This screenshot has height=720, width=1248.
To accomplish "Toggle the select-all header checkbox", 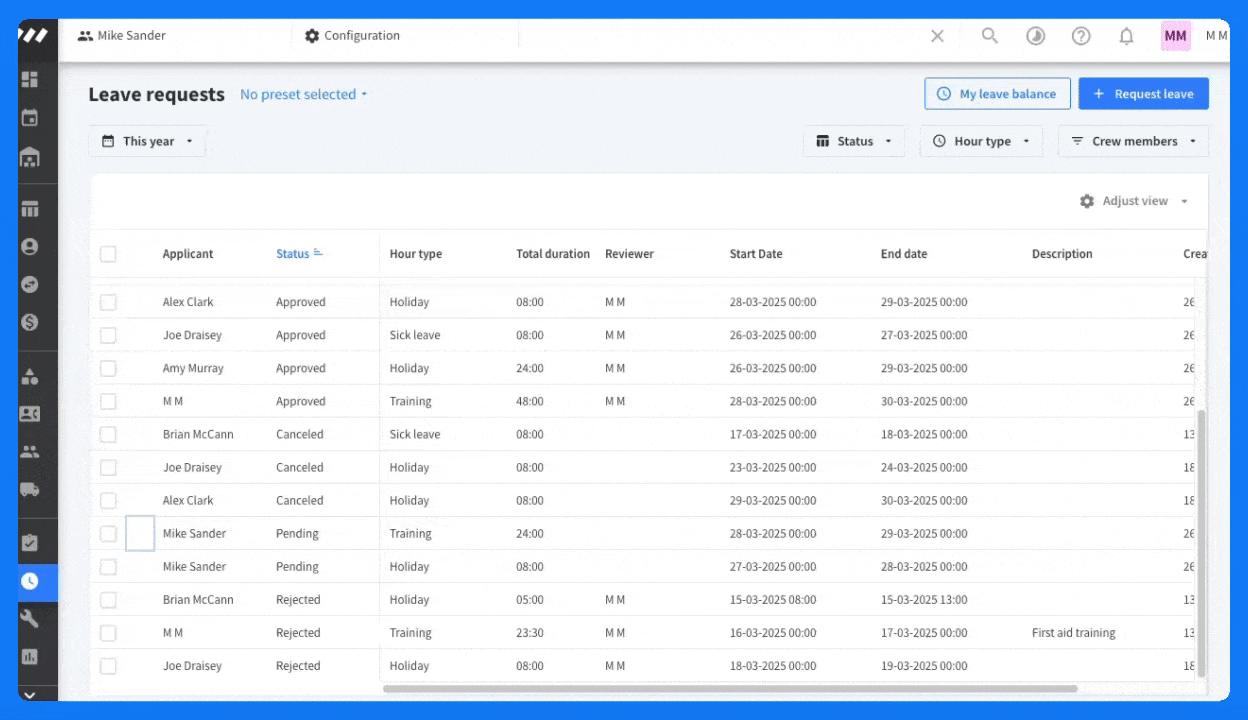I will pos(108,254).
